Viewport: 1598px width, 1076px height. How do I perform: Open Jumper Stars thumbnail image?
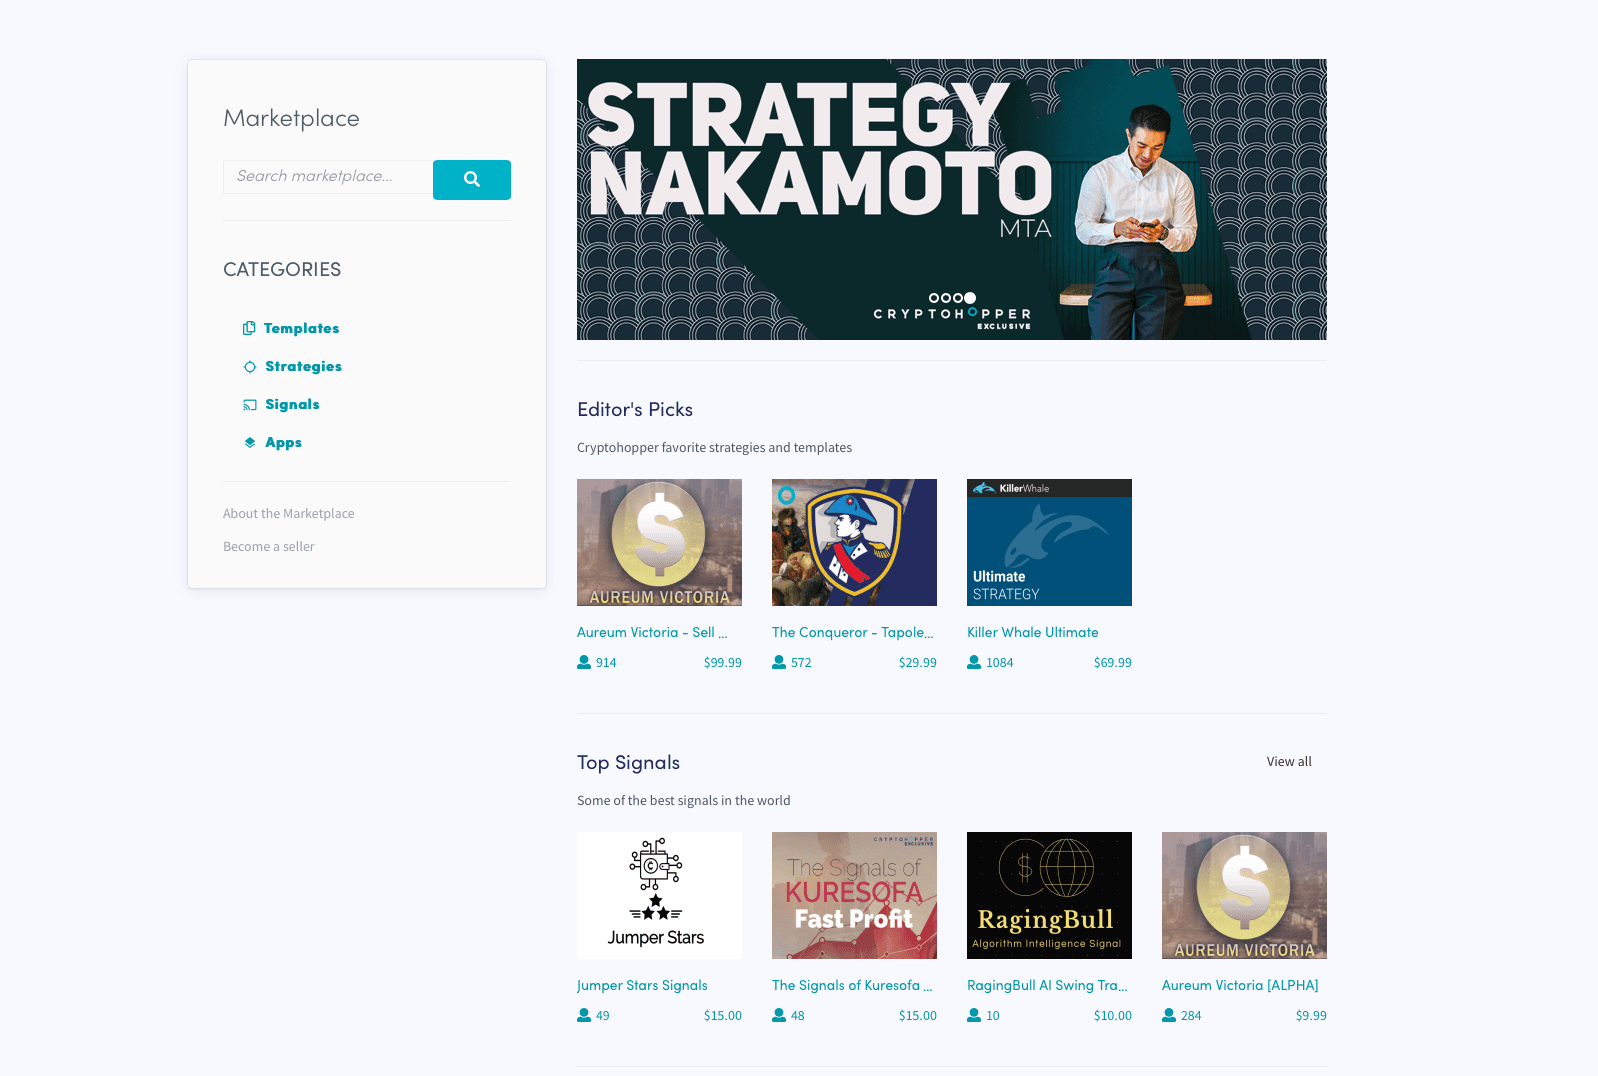click(x=659, y=895)
